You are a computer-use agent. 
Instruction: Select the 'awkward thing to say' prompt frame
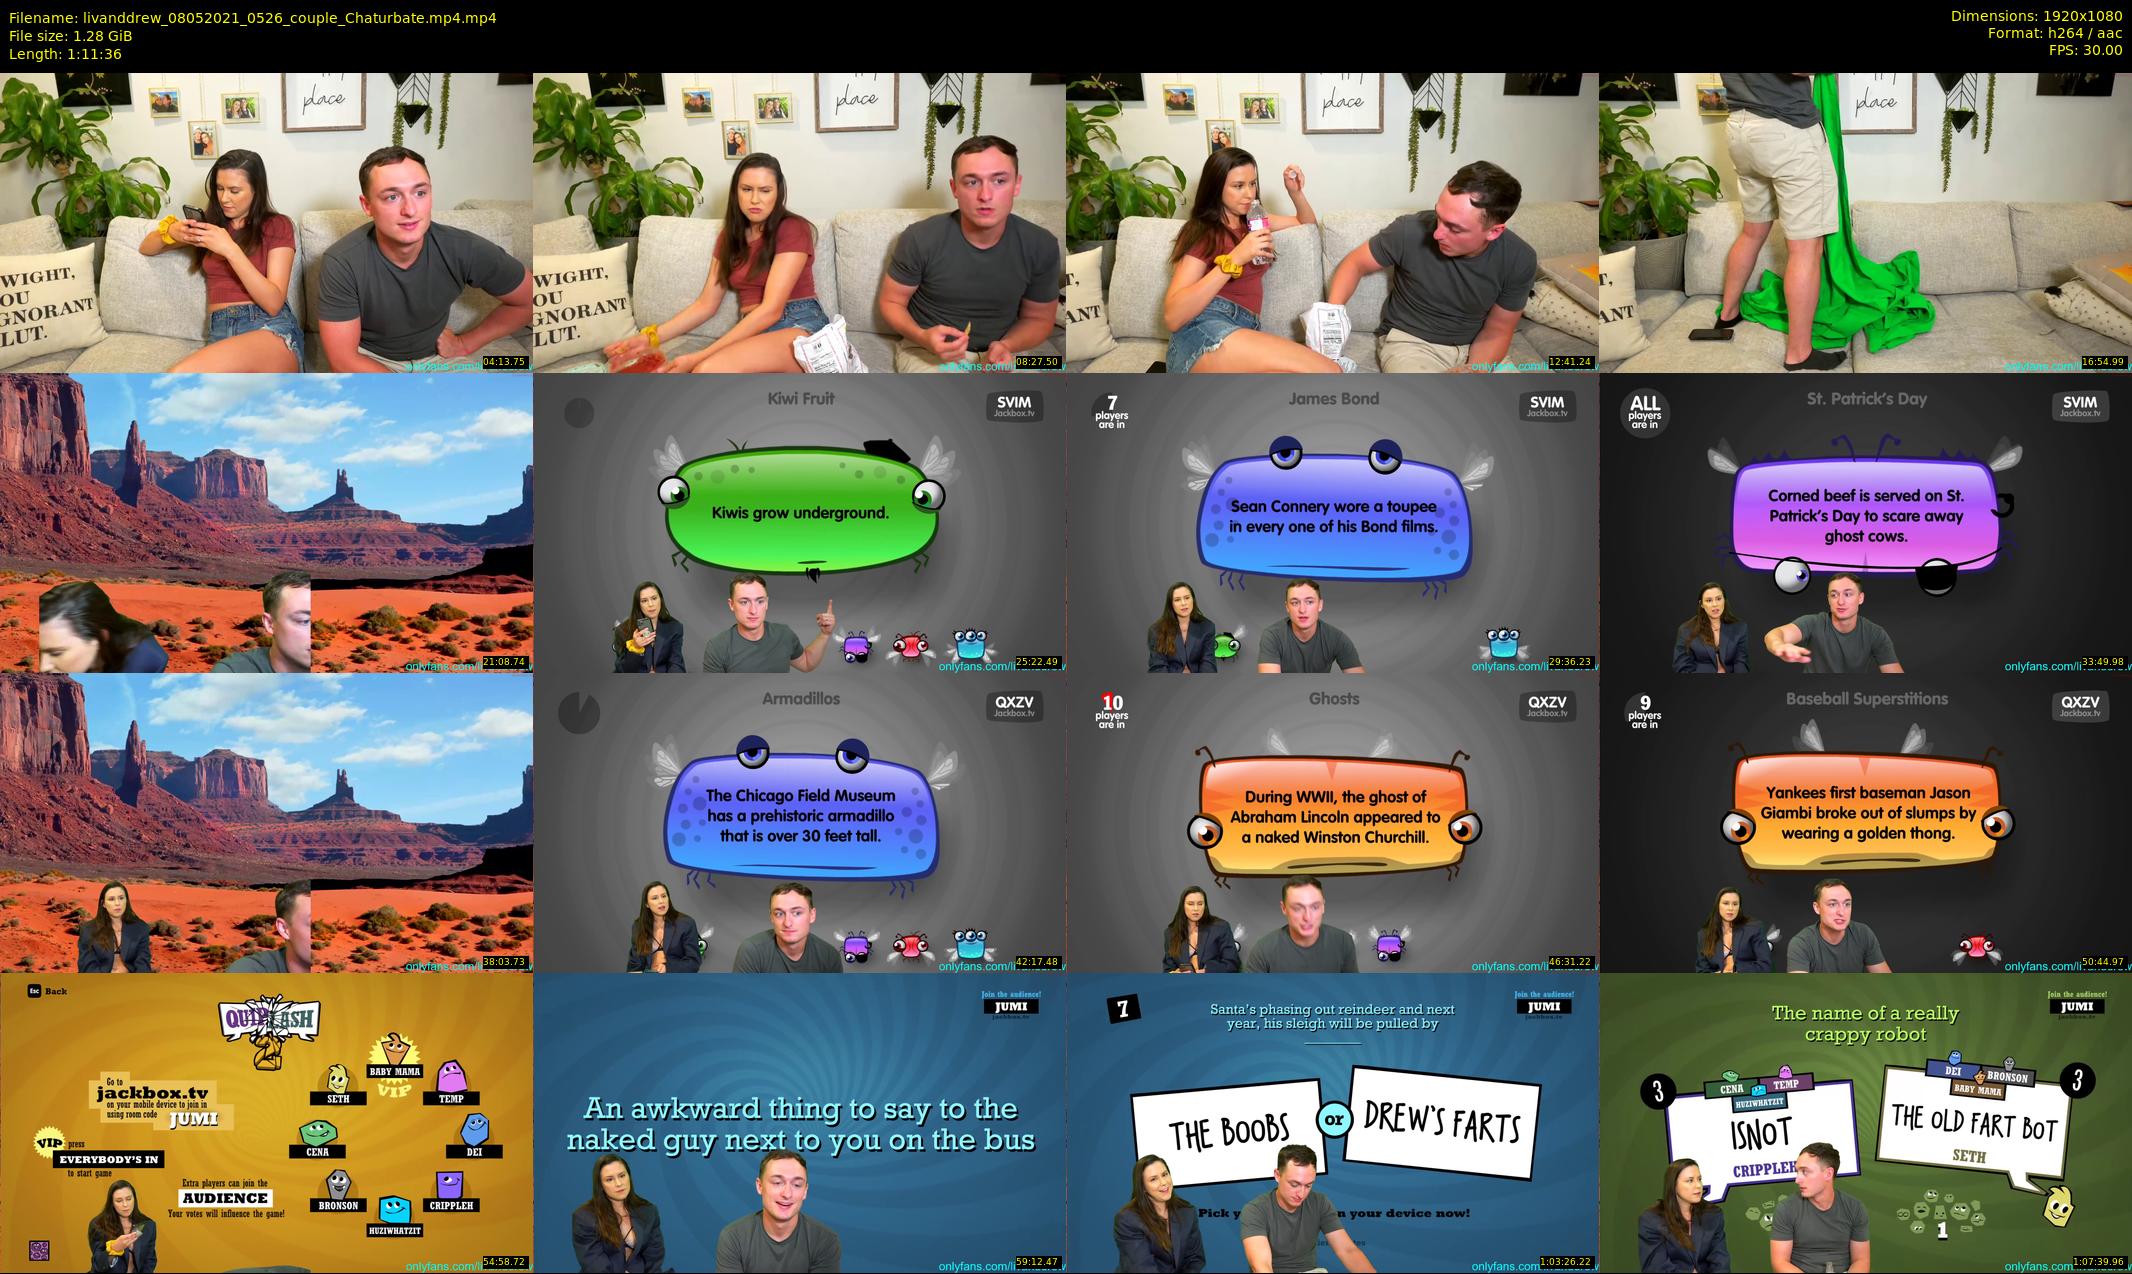coord(799,1123)
